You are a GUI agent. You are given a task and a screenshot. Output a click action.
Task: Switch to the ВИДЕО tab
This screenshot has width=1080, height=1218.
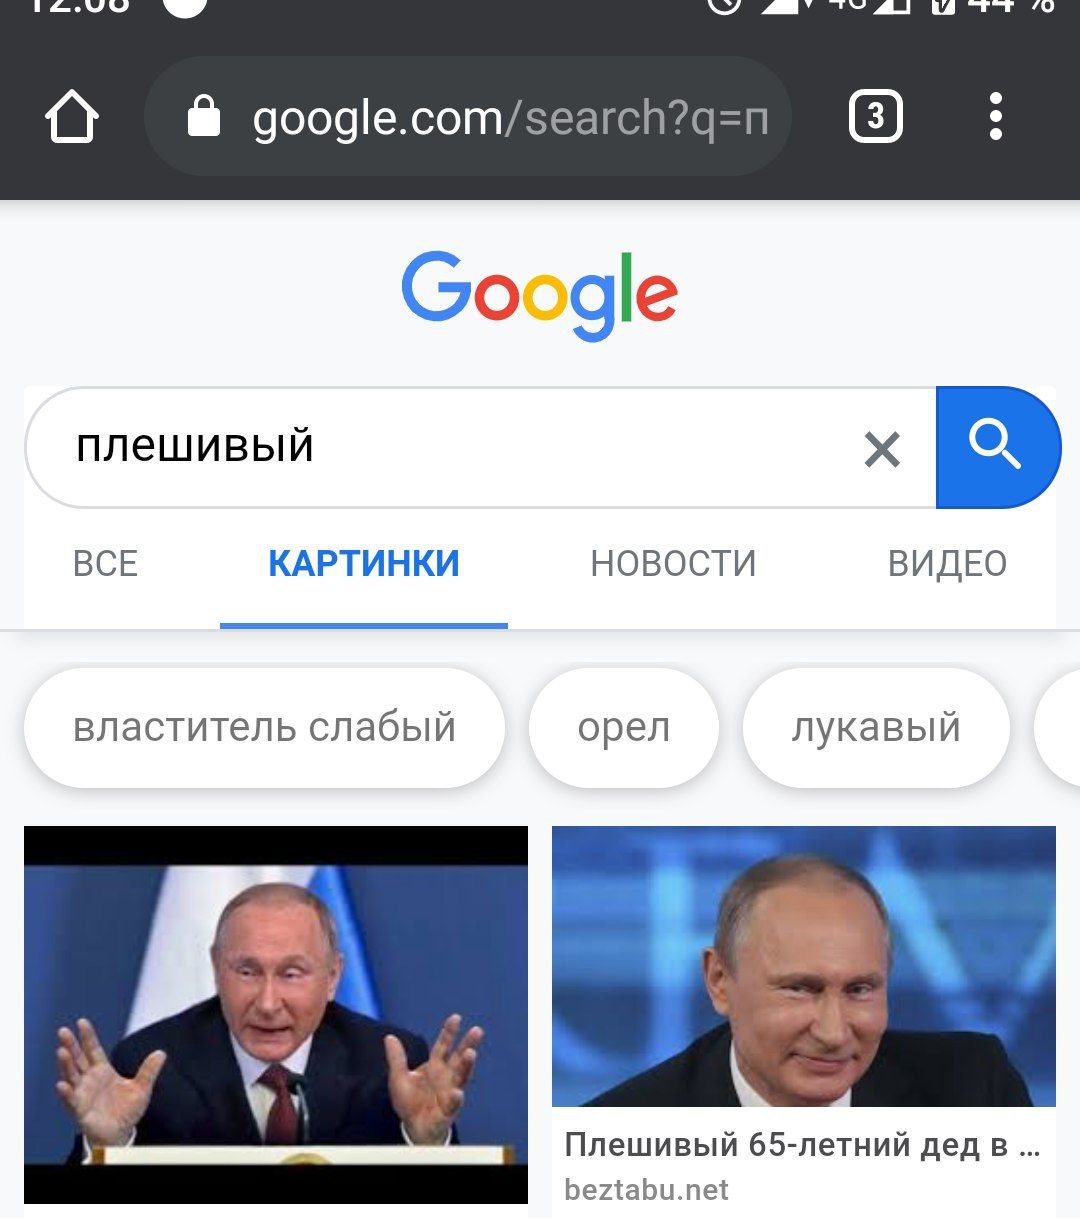click(947, 564)
